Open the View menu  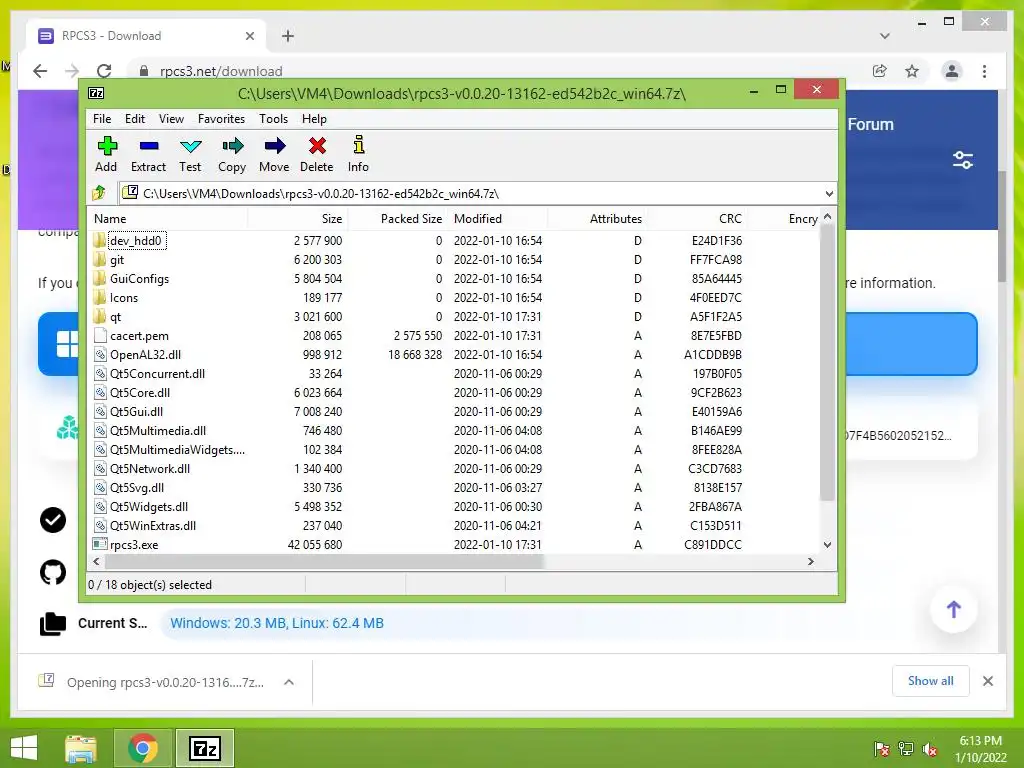click(x=171, y=119)
